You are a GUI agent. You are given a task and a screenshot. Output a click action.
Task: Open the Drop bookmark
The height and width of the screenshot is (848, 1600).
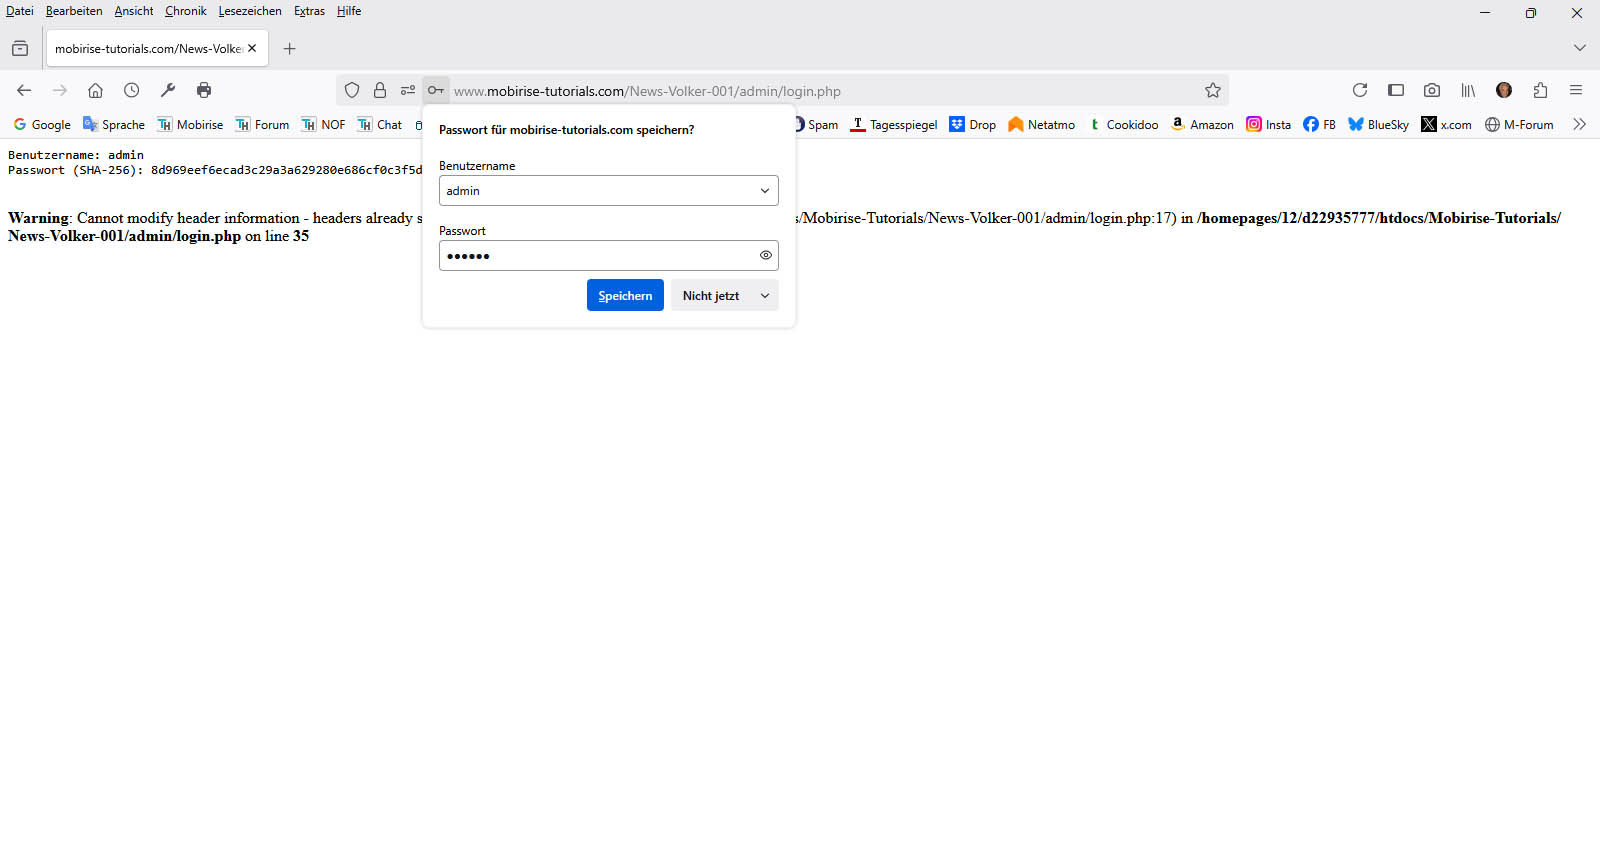(x=973, y=125)
